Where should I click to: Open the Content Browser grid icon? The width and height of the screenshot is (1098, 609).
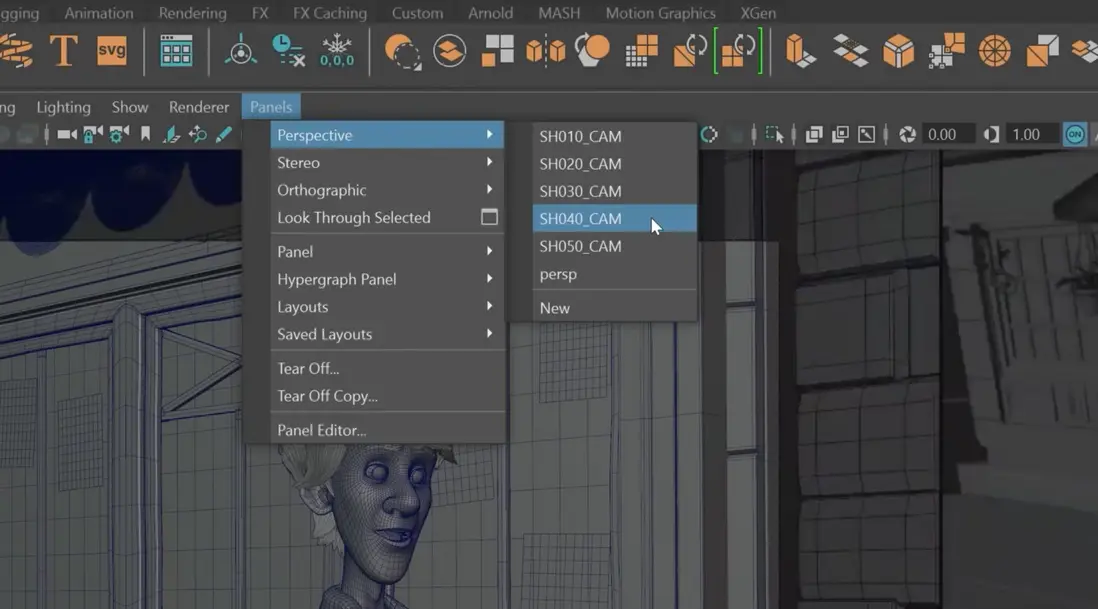pos(176,50)
